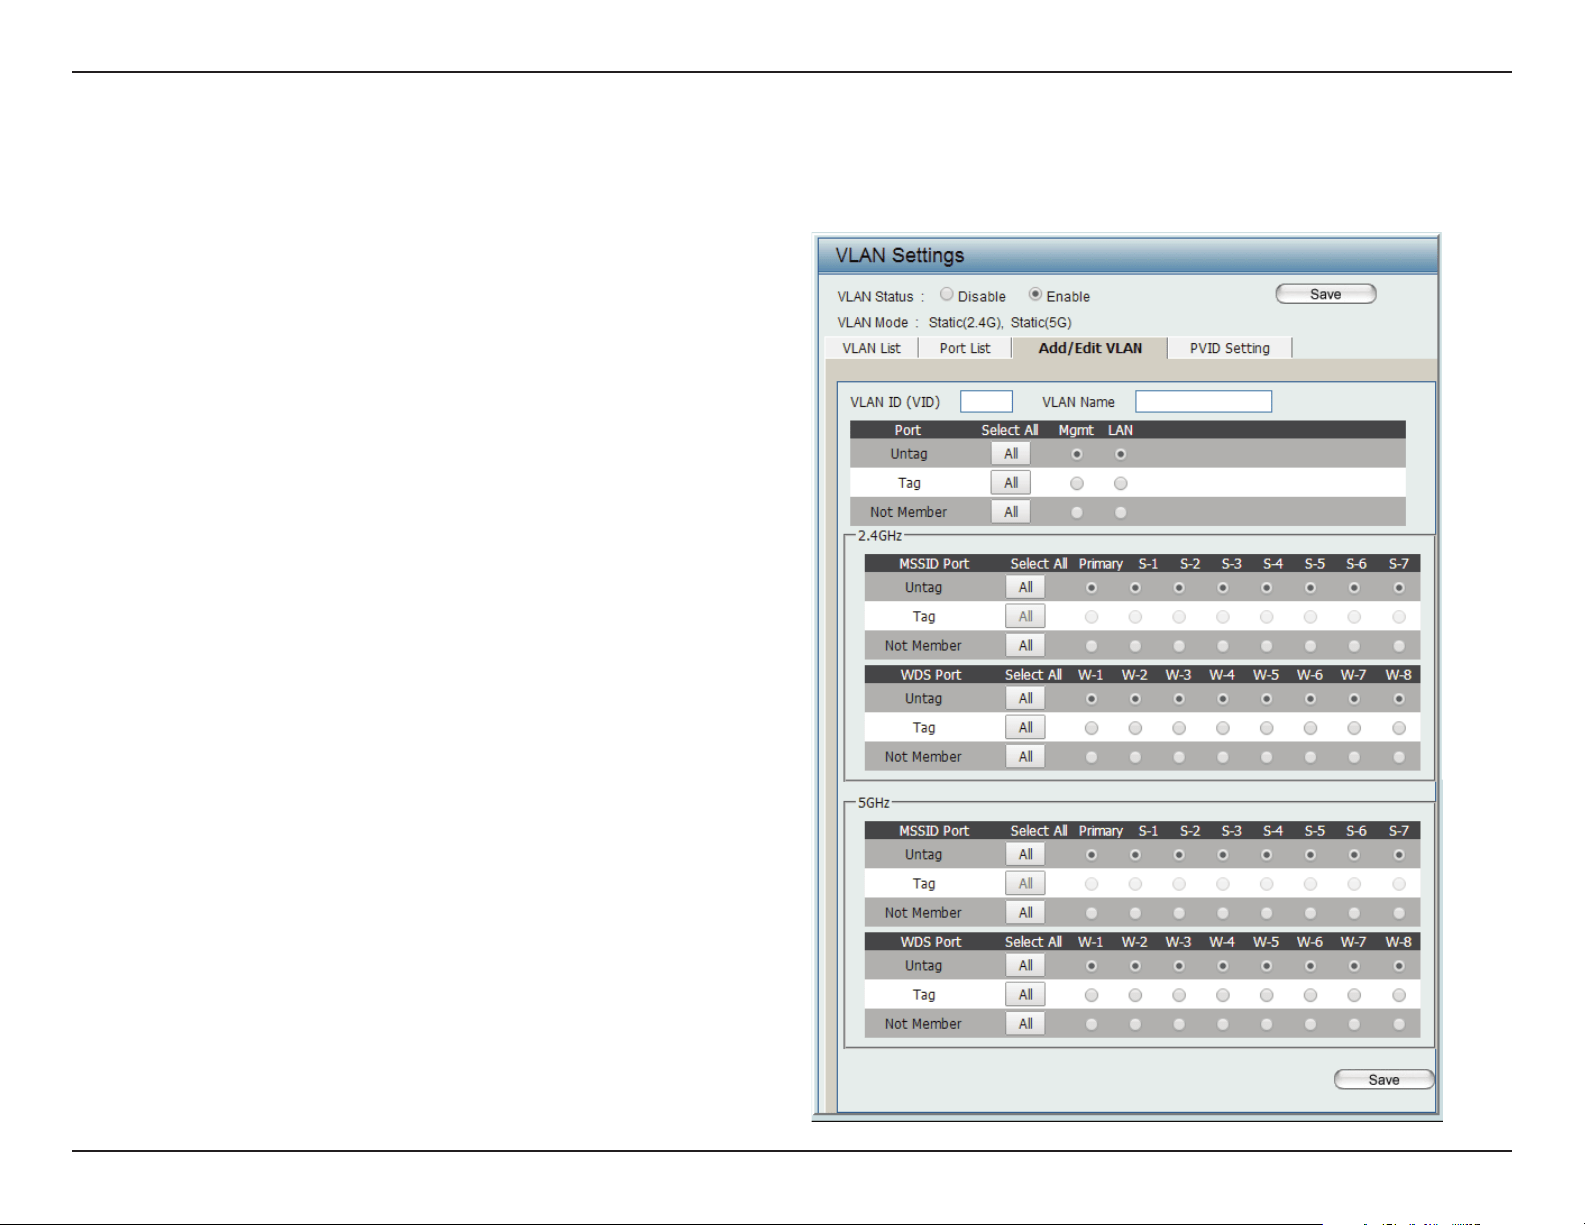Set LAN port to Not Member
This screenshot has height=1225, width=1585.
click(1121, 512)
